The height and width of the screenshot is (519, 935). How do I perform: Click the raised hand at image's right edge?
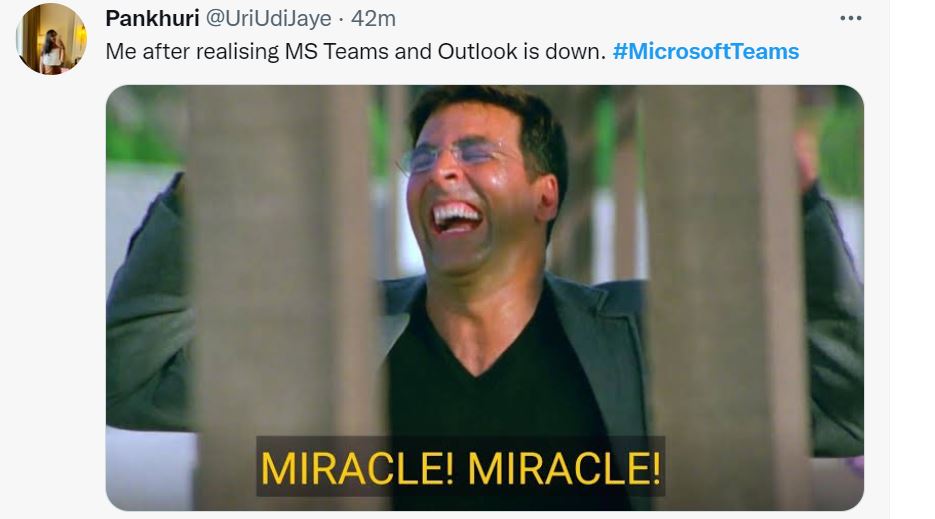click(x=806, y=150)
